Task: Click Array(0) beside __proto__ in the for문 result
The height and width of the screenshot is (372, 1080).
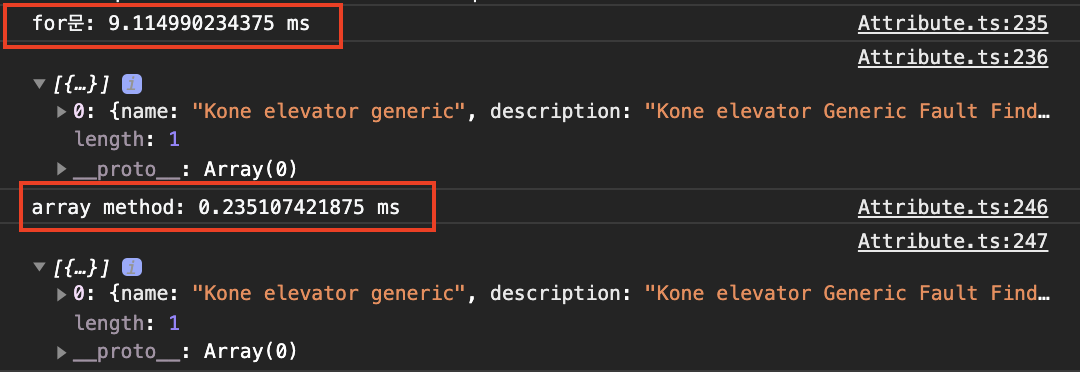Action: (x=250, y=169)
